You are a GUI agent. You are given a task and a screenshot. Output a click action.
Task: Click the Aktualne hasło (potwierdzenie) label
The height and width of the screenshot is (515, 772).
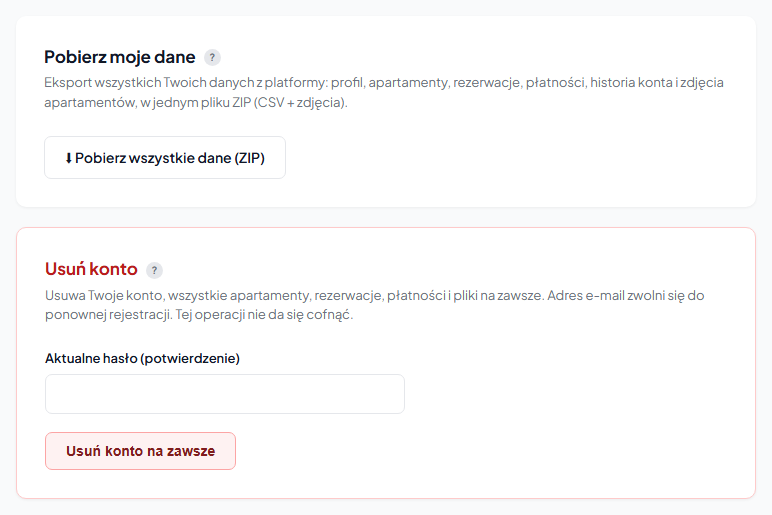tap(142, 358)
